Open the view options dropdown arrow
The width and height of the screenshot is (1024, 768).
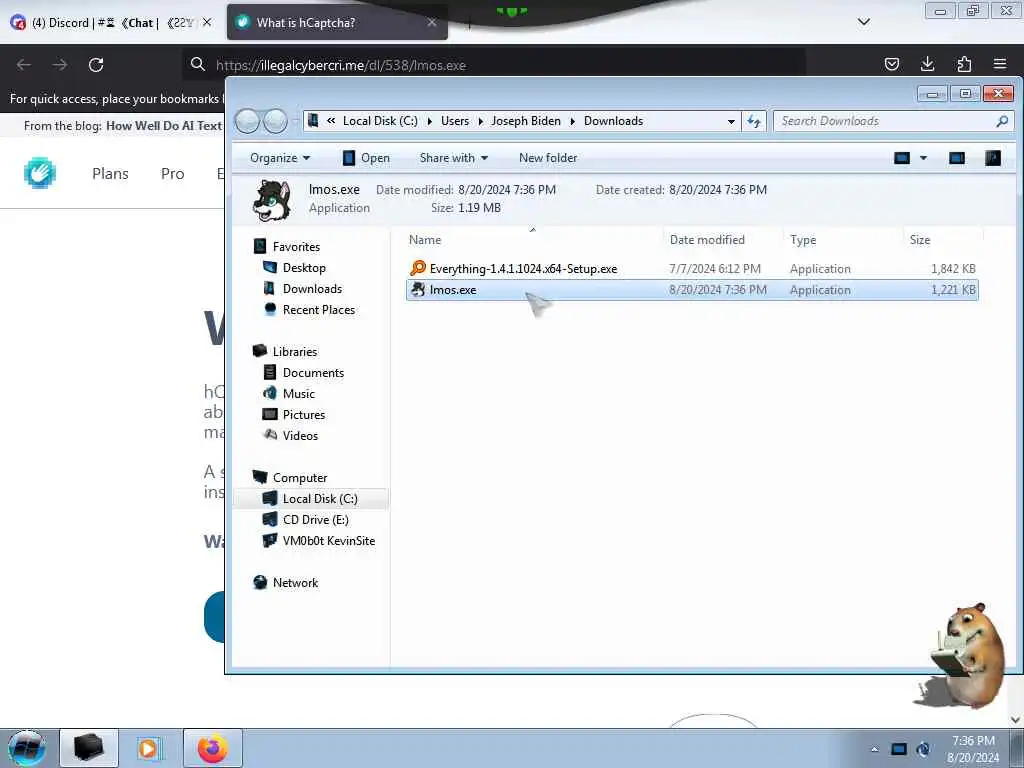[x=923, y=158]
